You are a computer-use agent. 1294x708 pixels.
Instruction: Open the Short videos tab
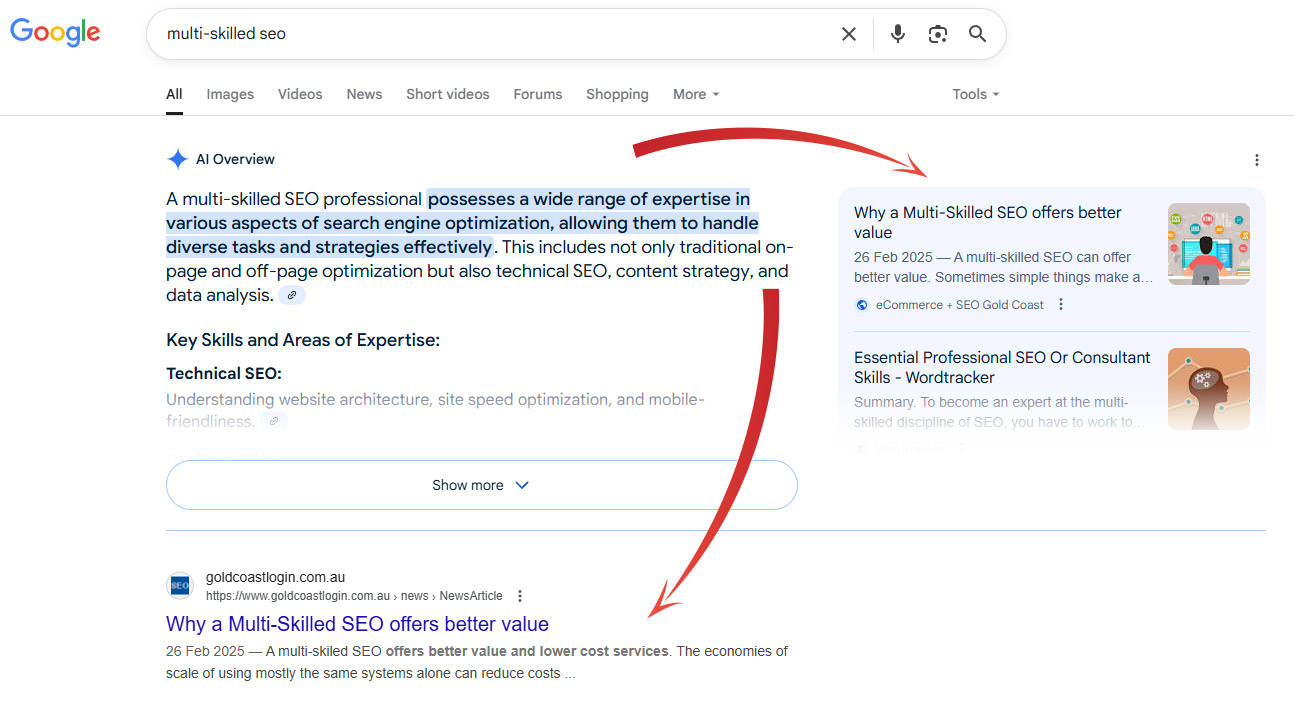[x=448, y=94]
